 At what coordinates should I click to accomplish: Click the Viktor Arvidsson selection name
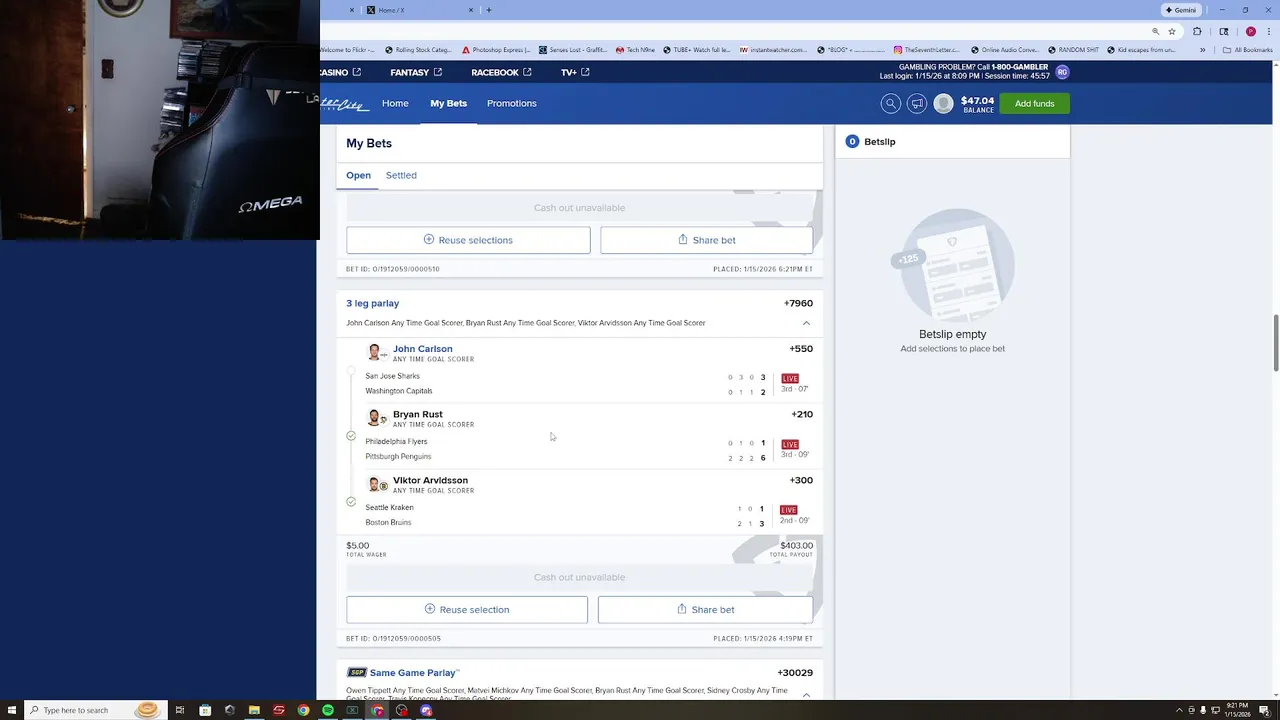point(430,480)
